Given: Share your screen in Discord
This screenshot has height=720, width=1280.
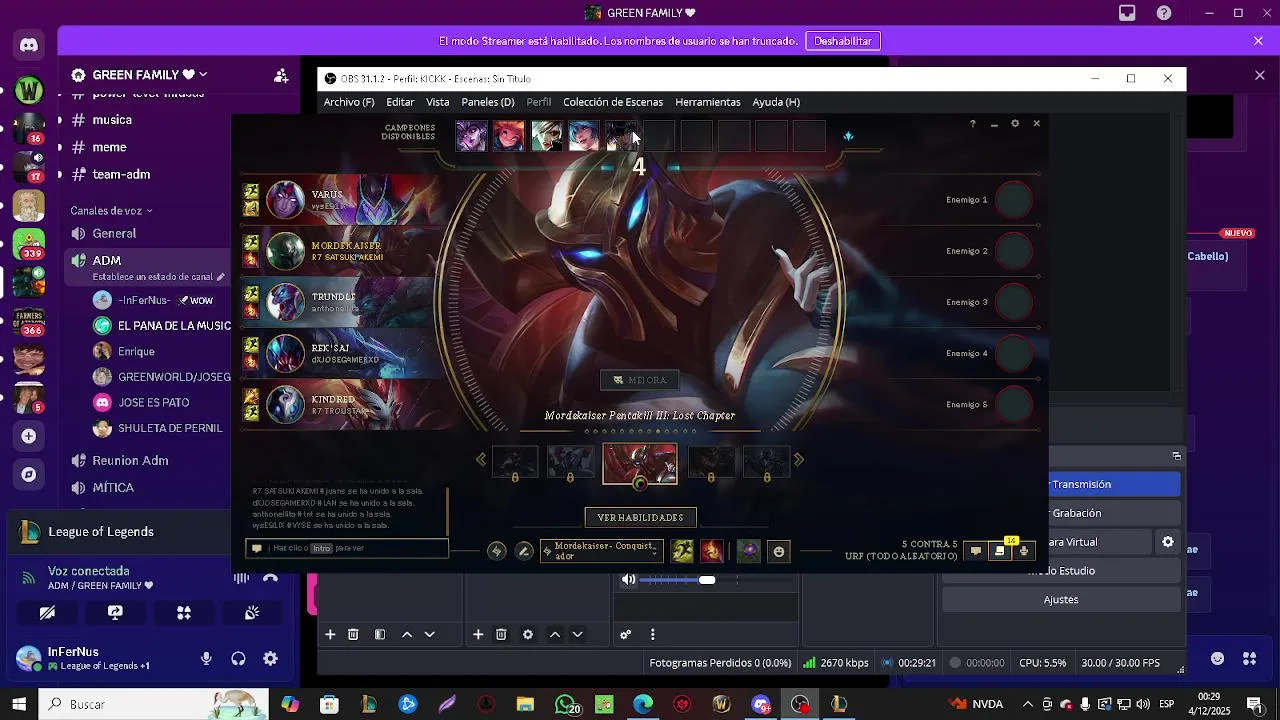Looking at the screenshot, I should (115, 613).
